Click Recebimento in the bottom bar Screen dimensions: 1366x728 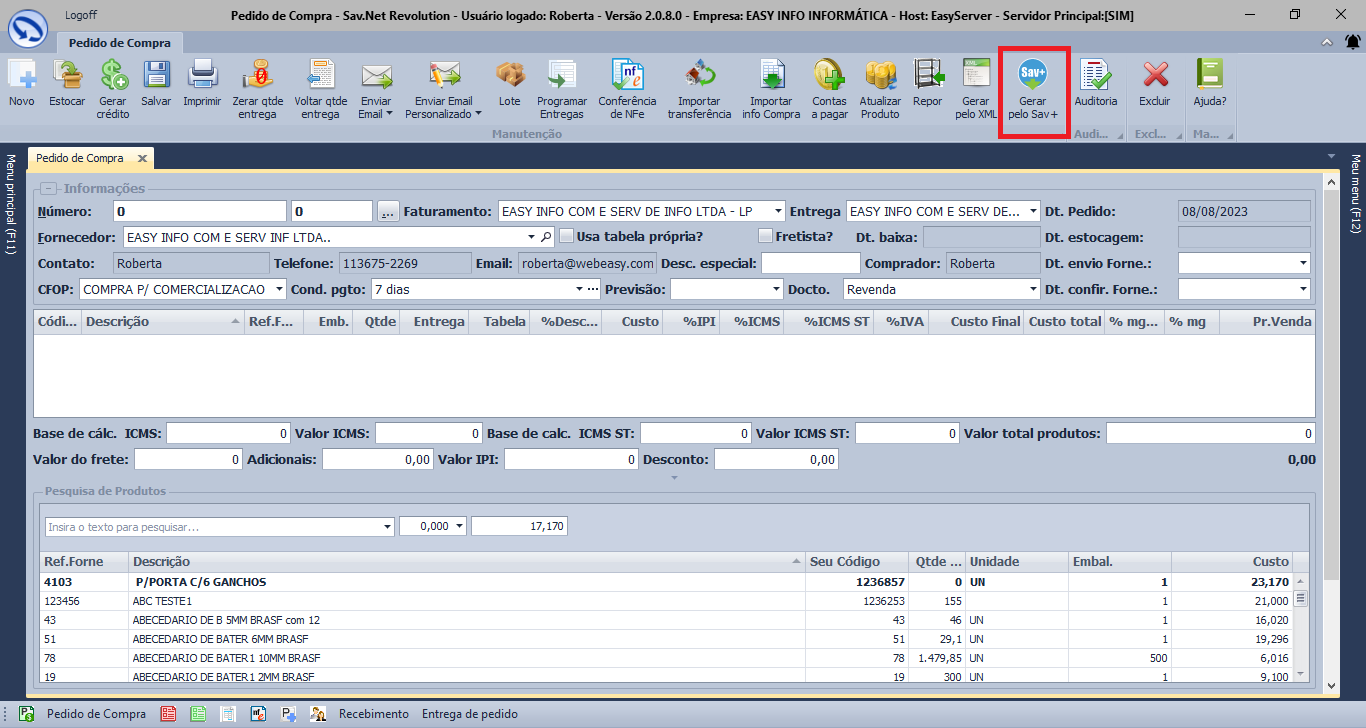tap(374, 714)
